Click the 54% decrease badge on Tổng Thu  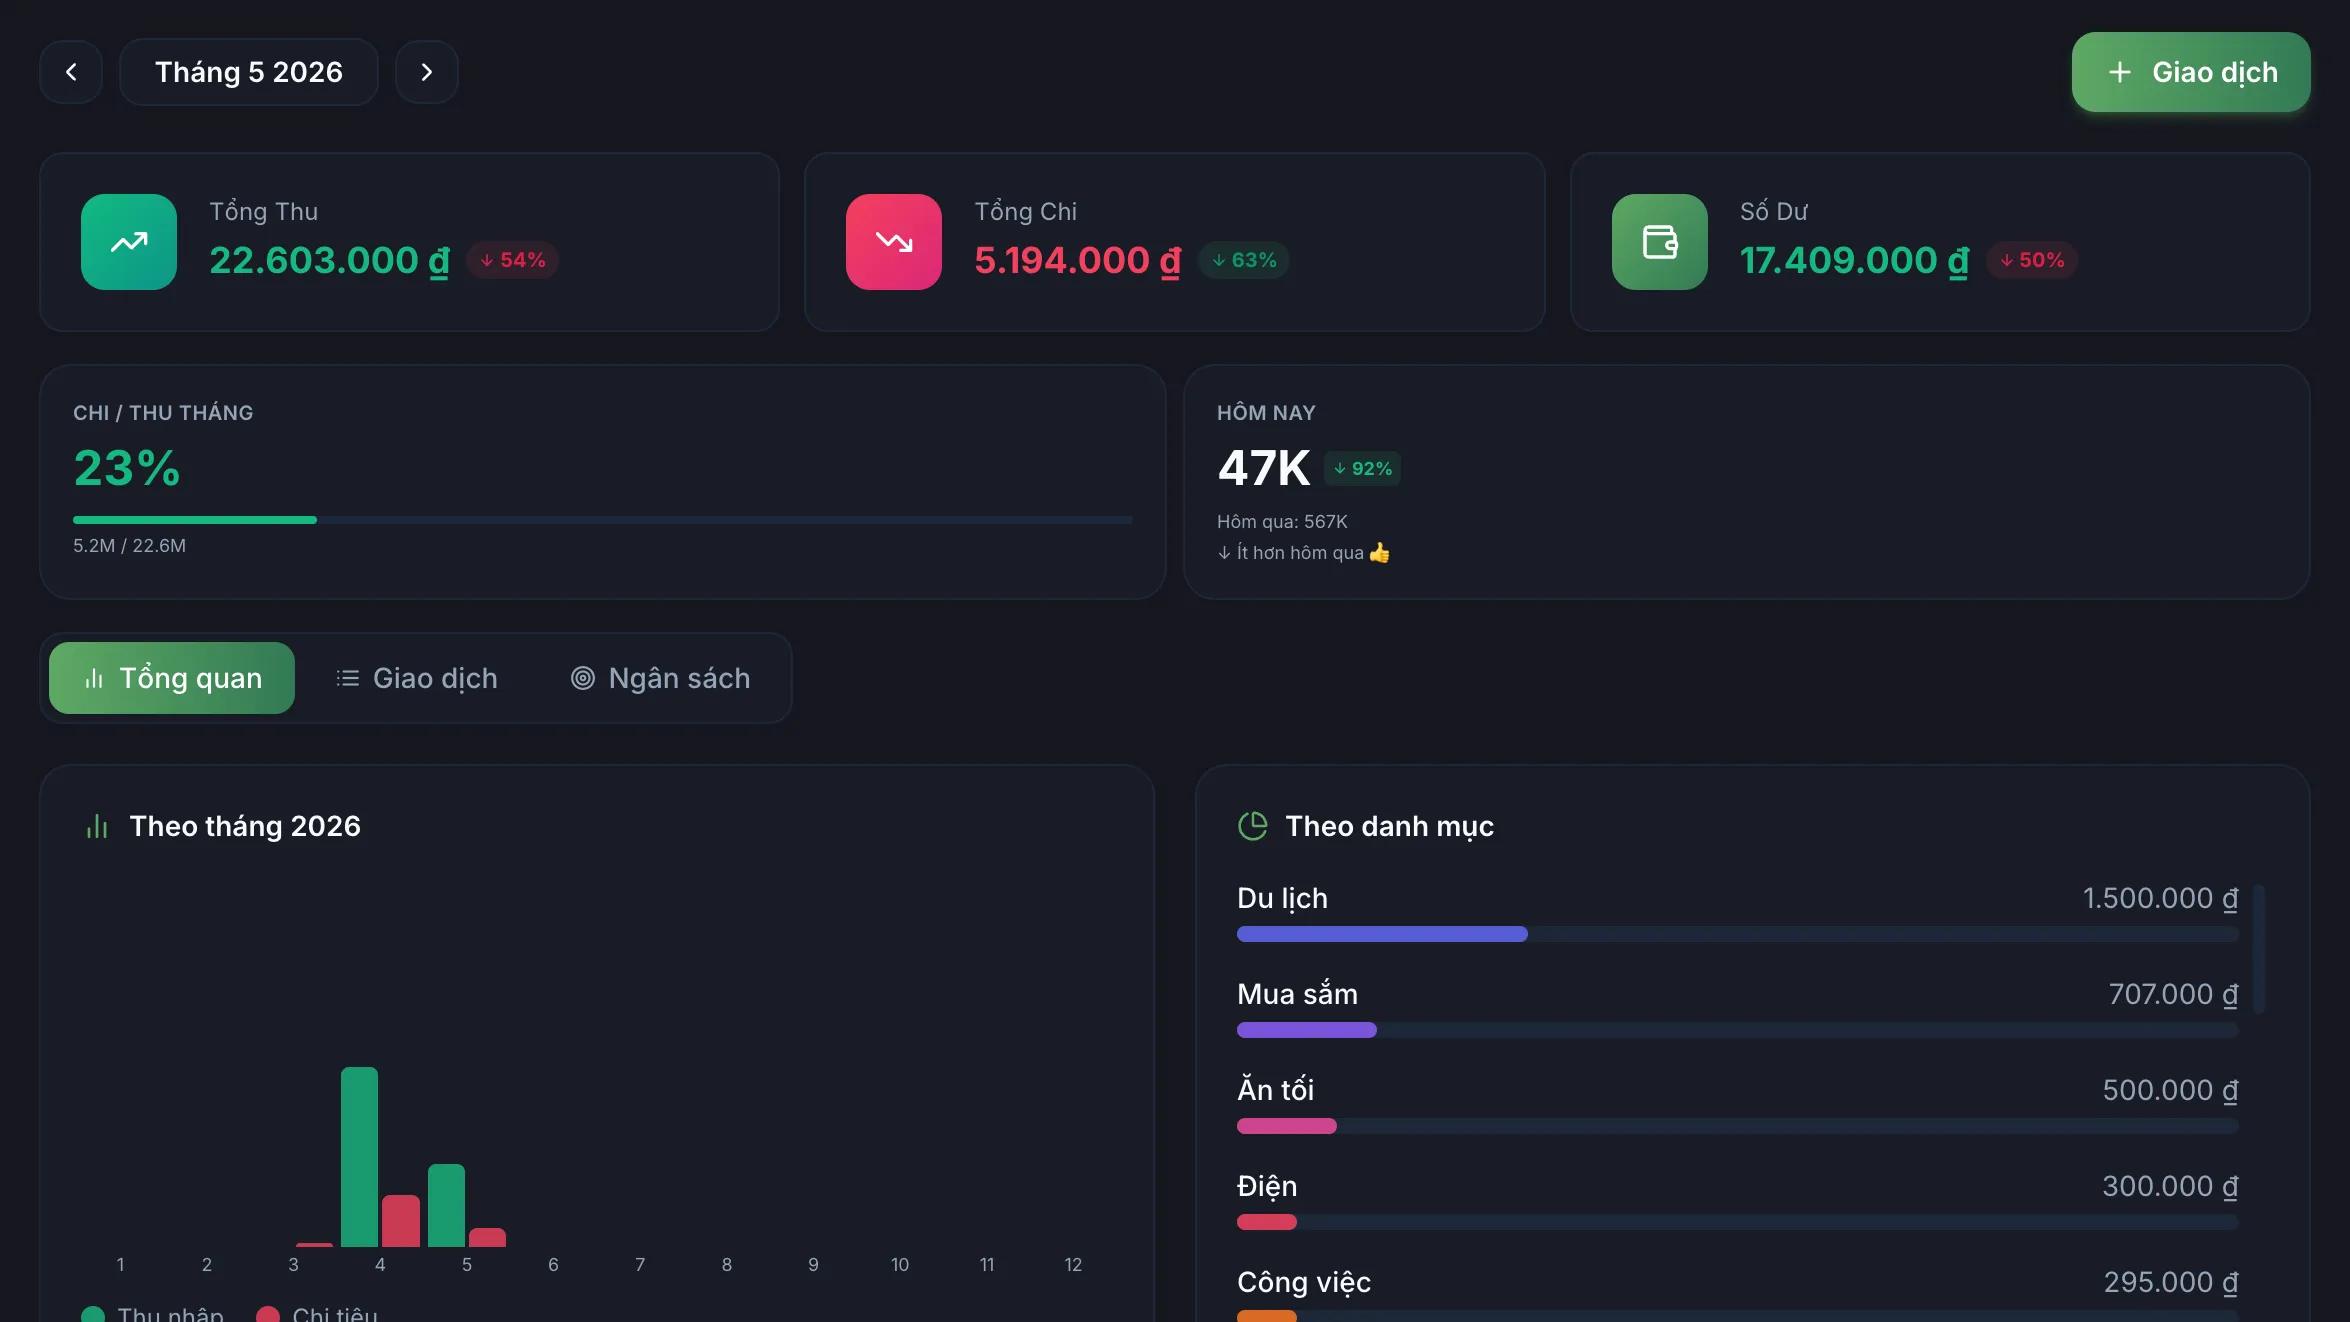pyautogui.click(x=512, y=260)
